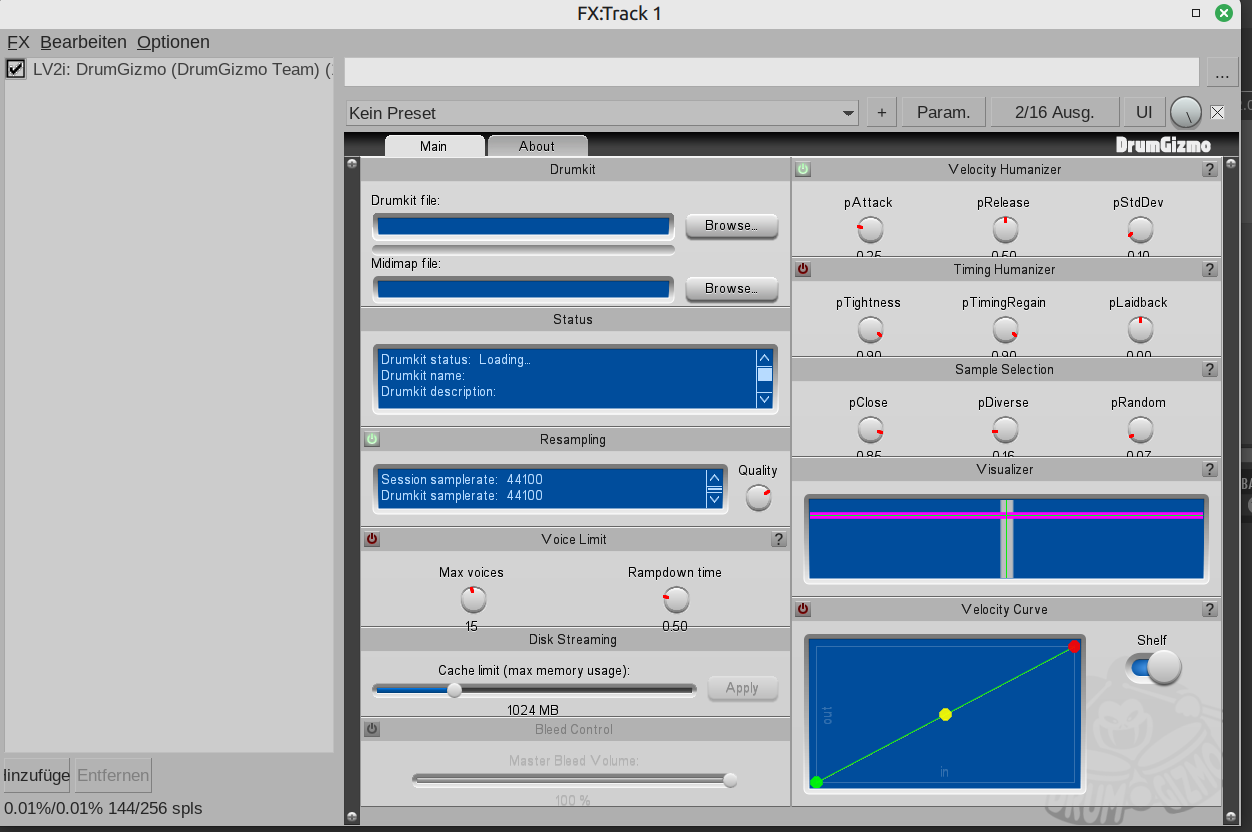1252x832 pixels.
Task: Click the green velocity curve point
Action: [x=816, y=782]
